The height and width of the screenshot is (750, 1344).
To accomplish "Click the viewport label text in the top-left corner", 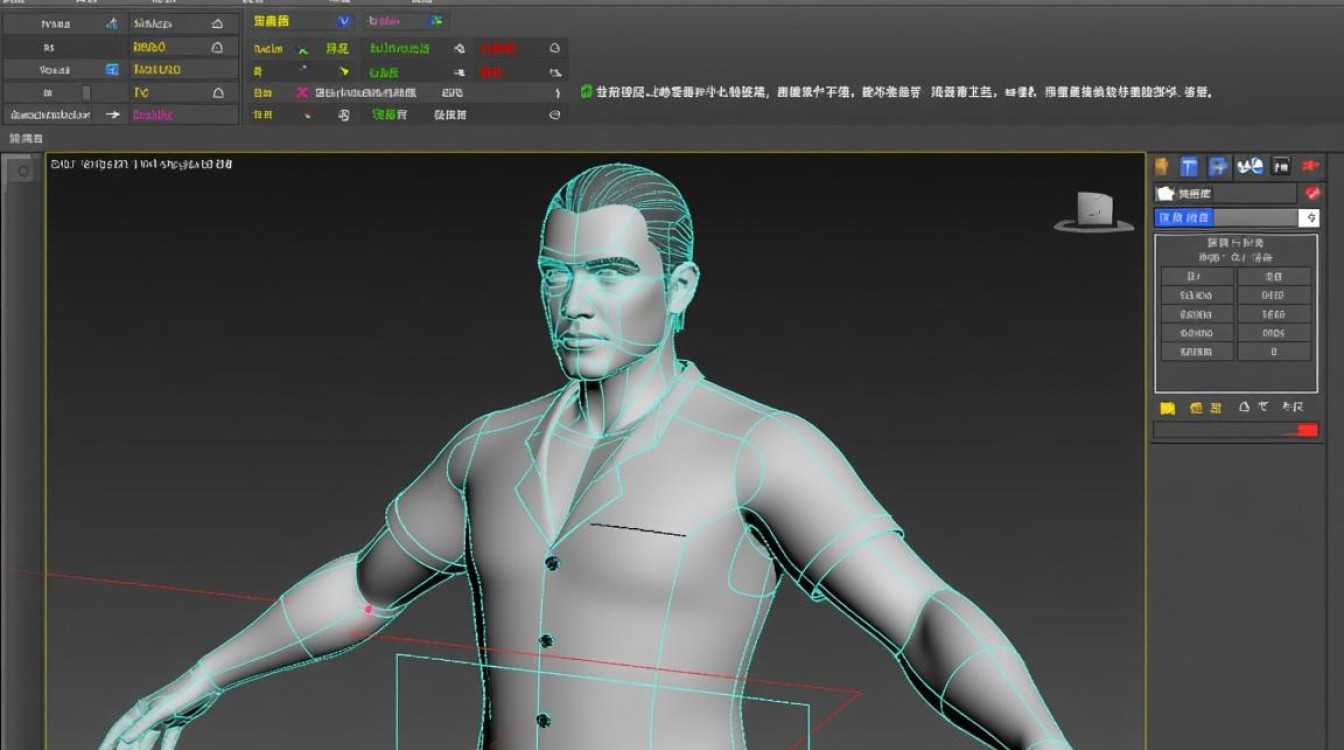I will click(140, 163).
